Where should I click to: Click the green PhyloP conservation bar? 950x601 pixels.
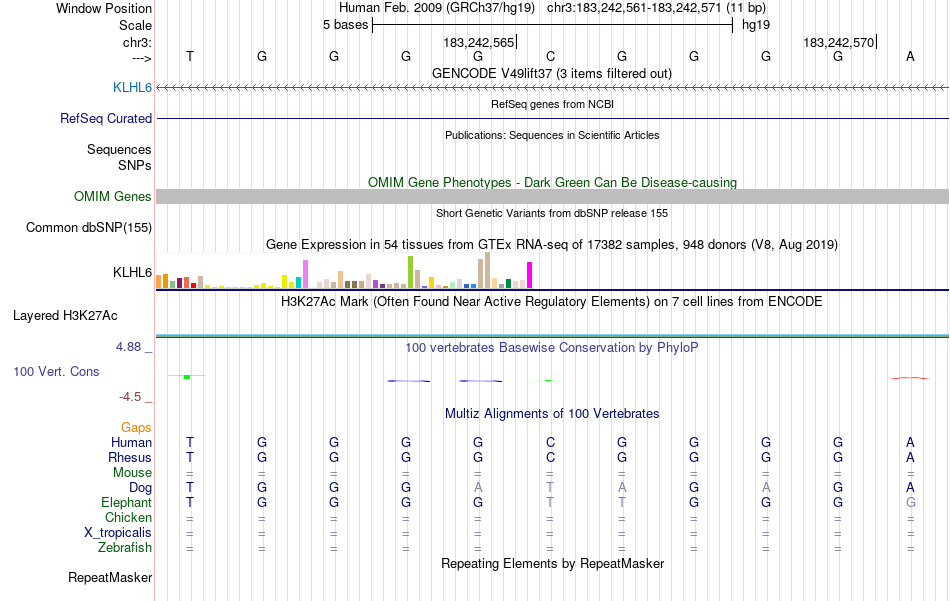point(187,377)
